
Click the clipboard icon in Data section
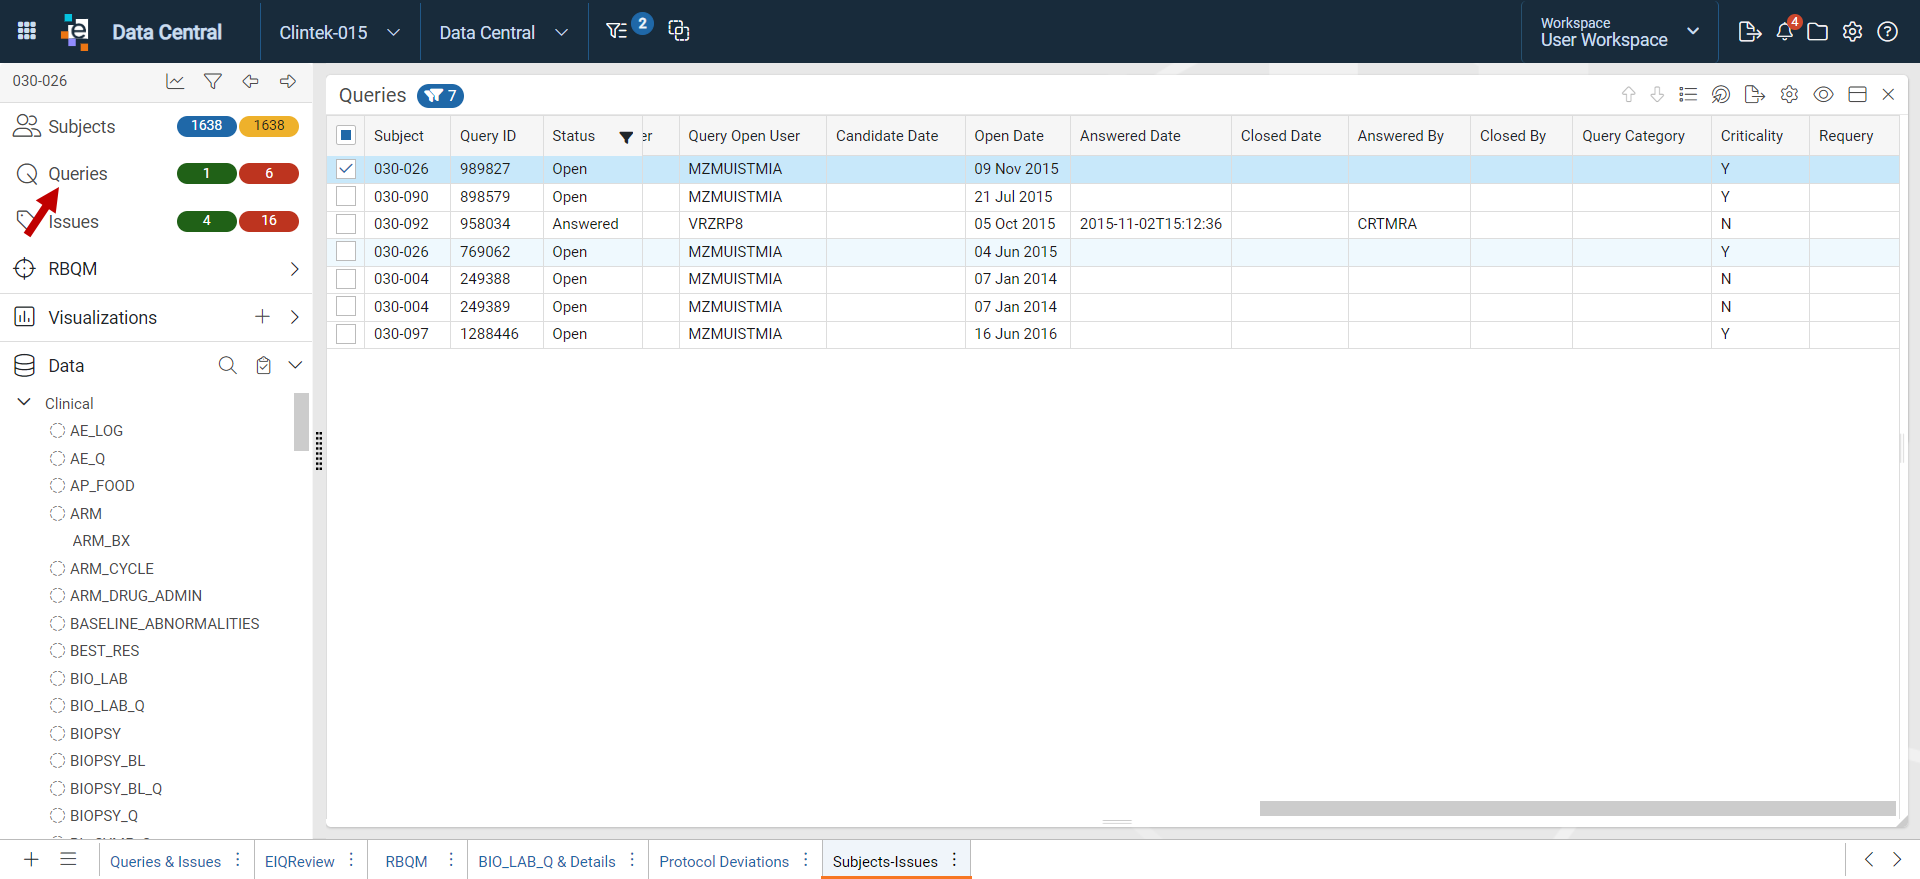(x=263, y=365)
